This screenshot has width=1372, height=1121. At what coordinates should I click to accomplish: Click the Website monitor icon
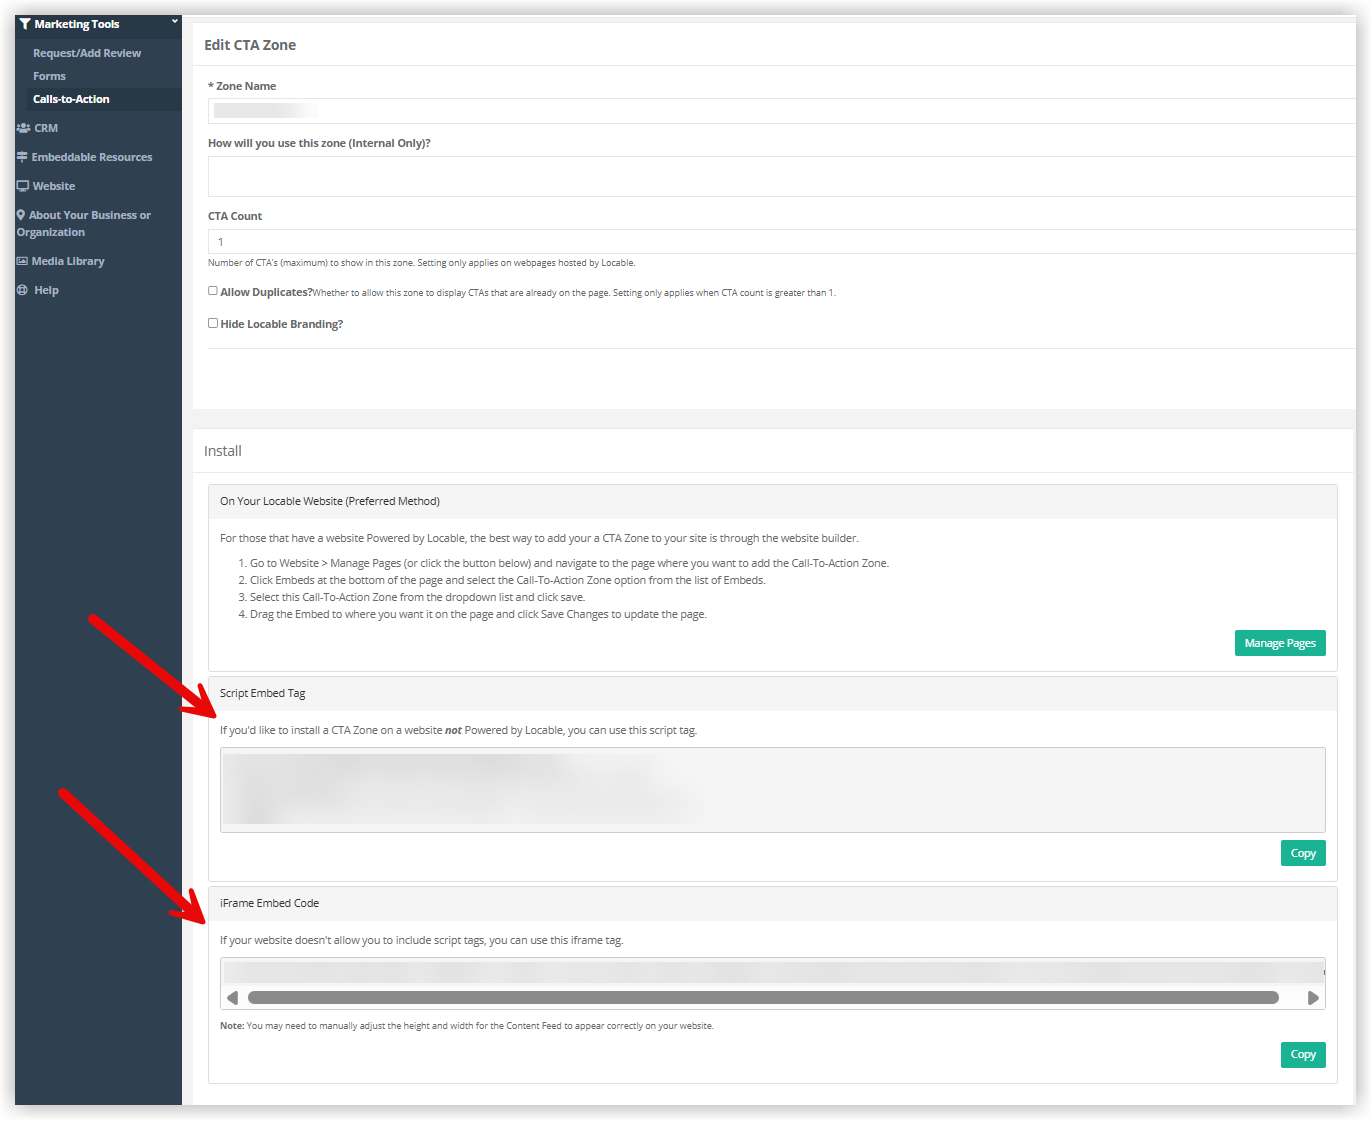pos(23,186)
